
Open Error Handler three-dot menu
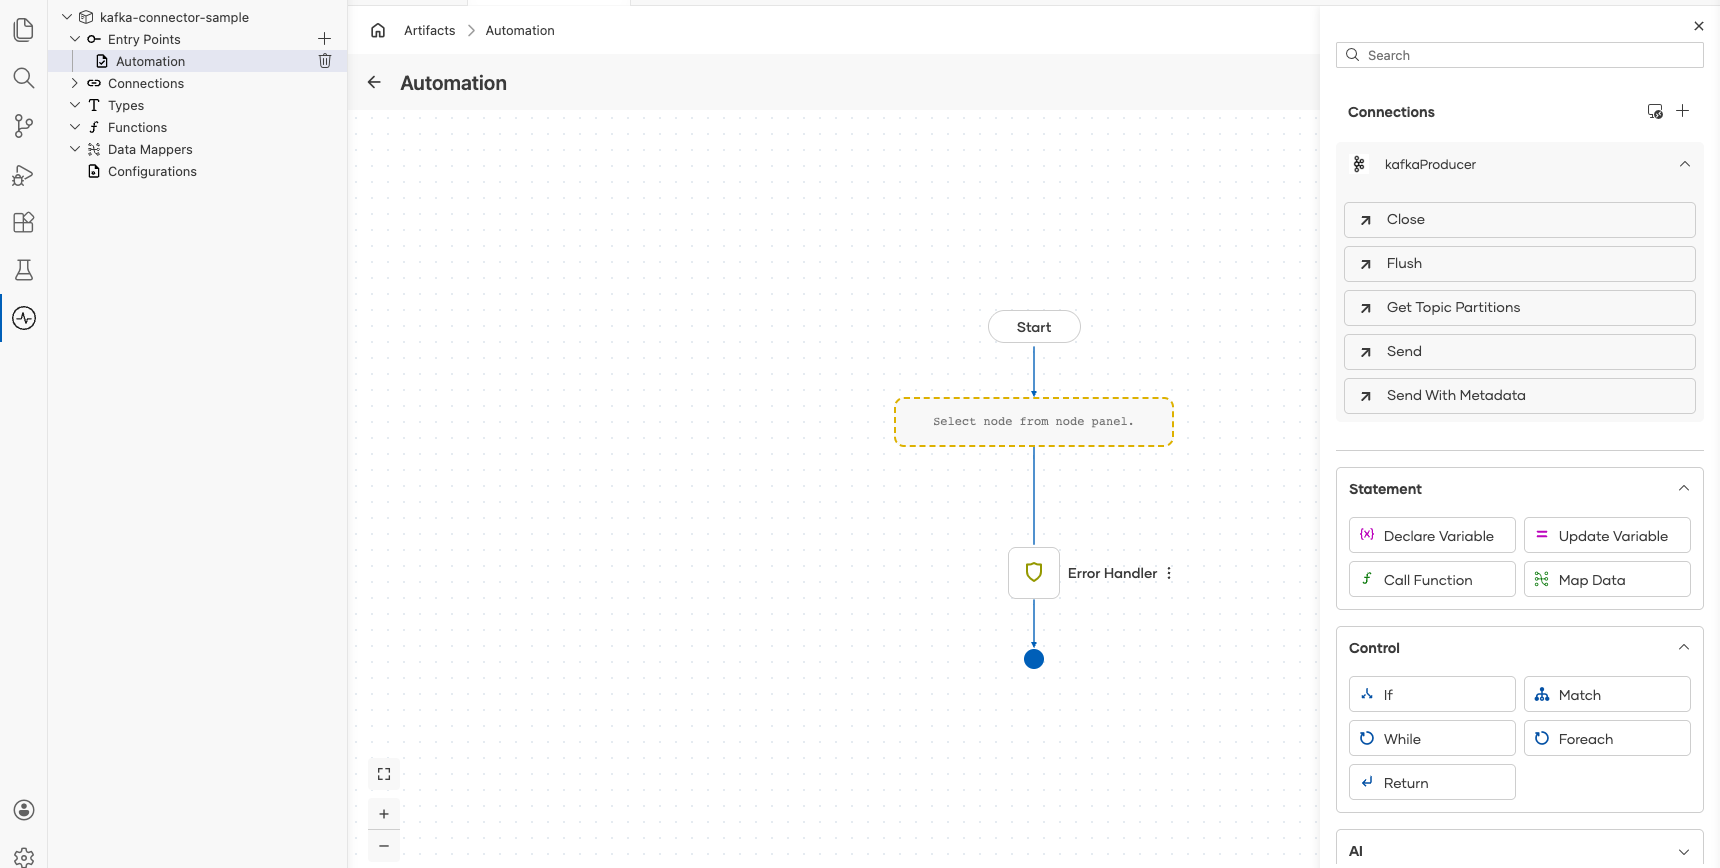(1168, 573)
